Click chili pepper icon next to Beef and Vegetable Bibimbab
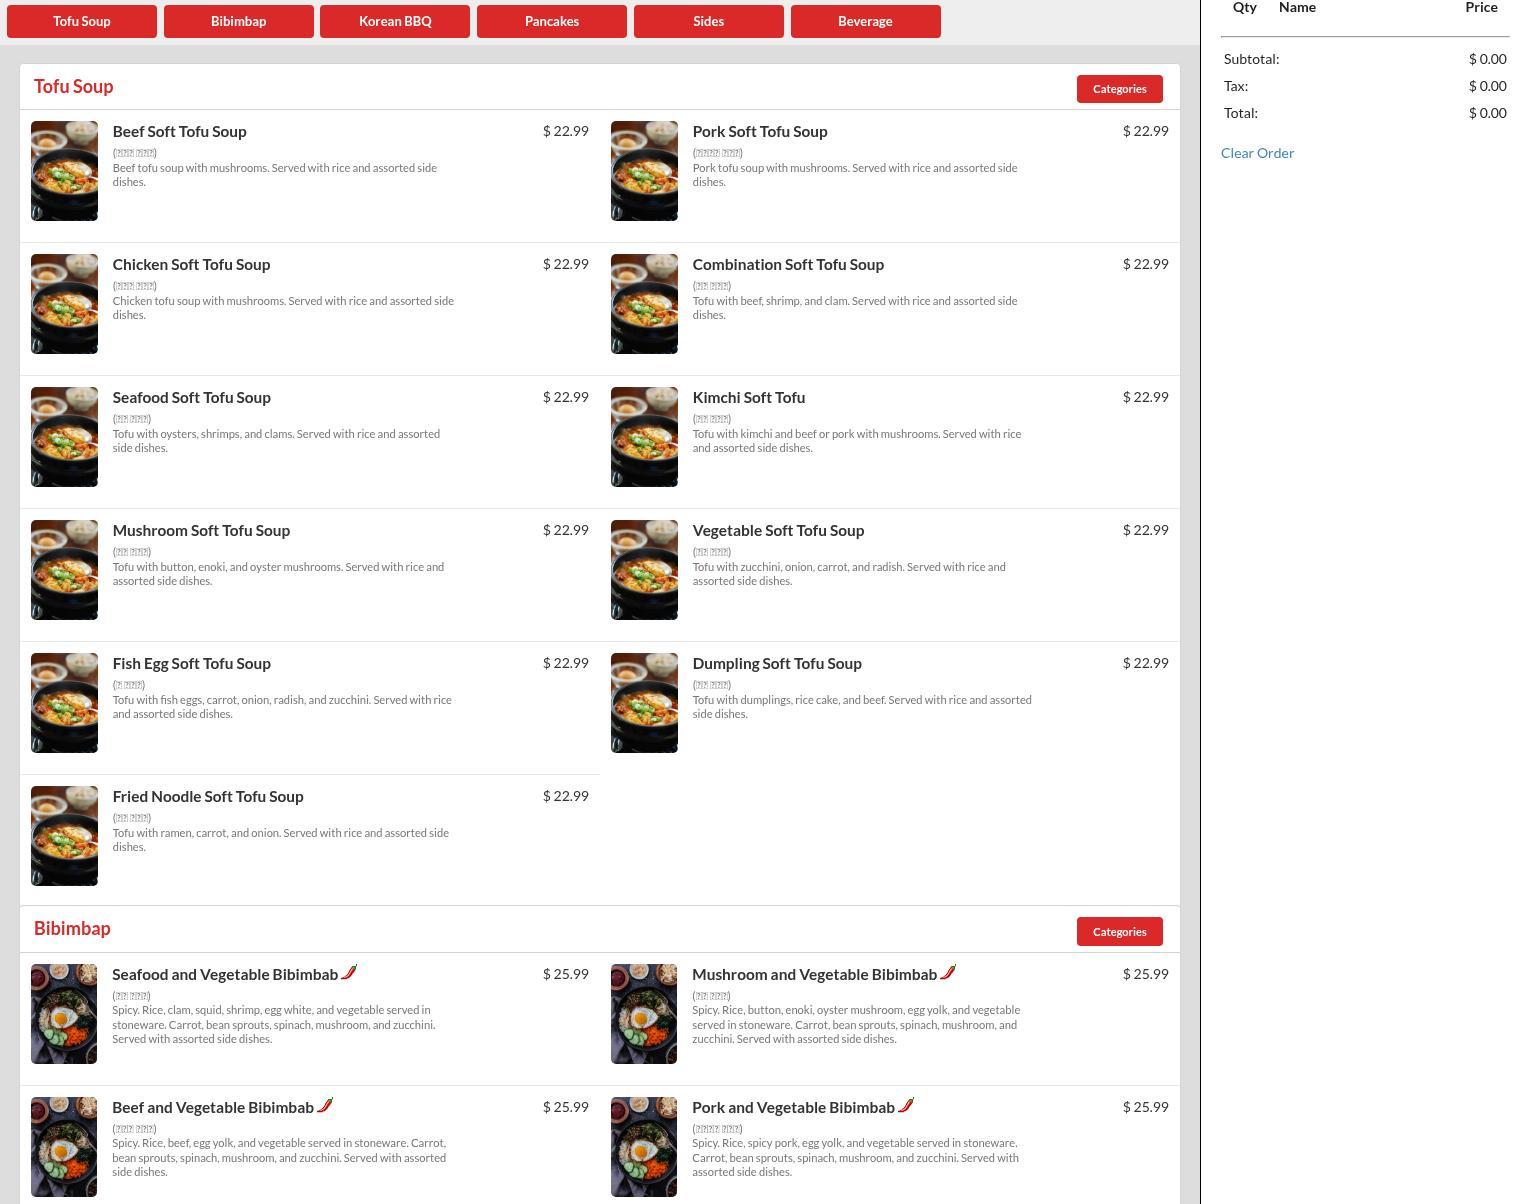 [x=325, y=1105]
